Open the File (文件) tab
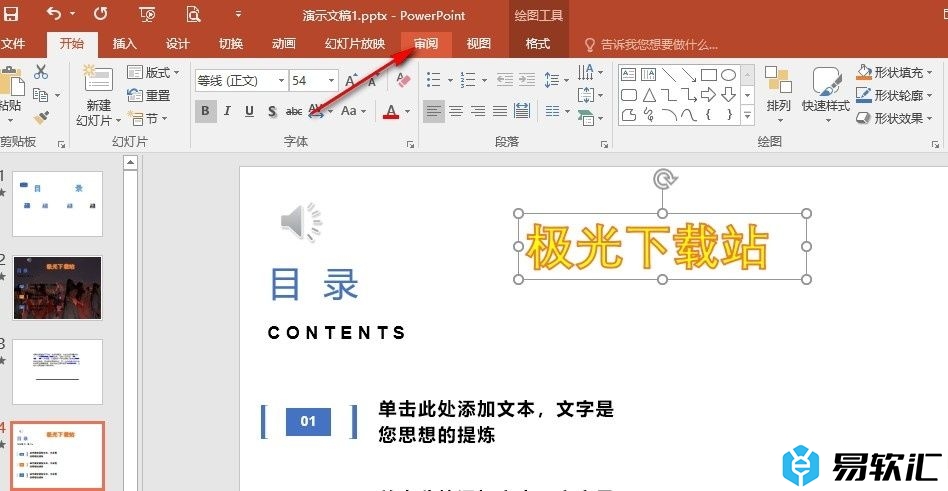The width and height of the screenshot is (948, 491). [x=13, y=44]
